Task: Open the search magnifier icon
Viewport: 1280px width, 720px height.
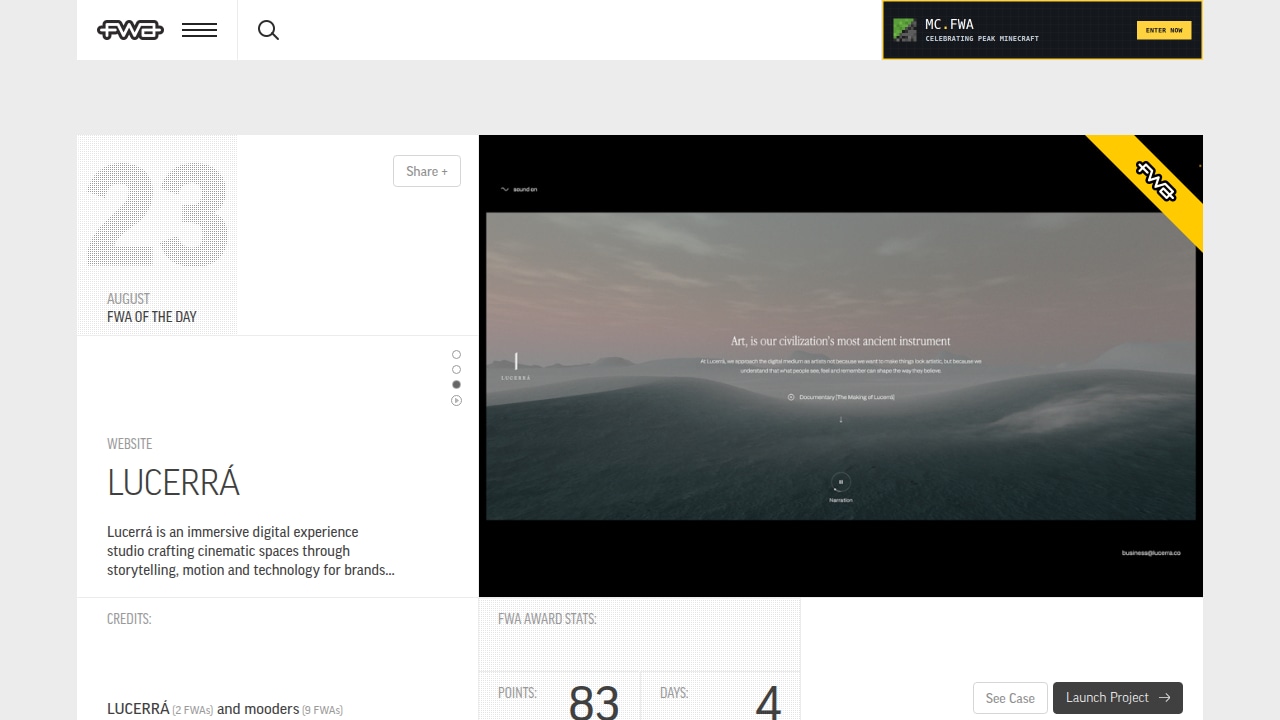Action: (268, 30)
